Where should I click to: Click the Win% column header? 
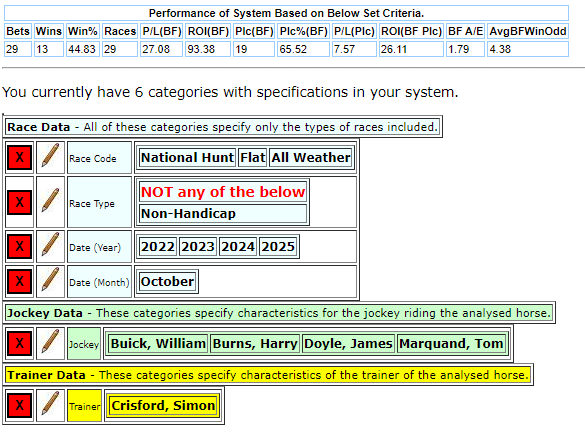tap(82, 31)
